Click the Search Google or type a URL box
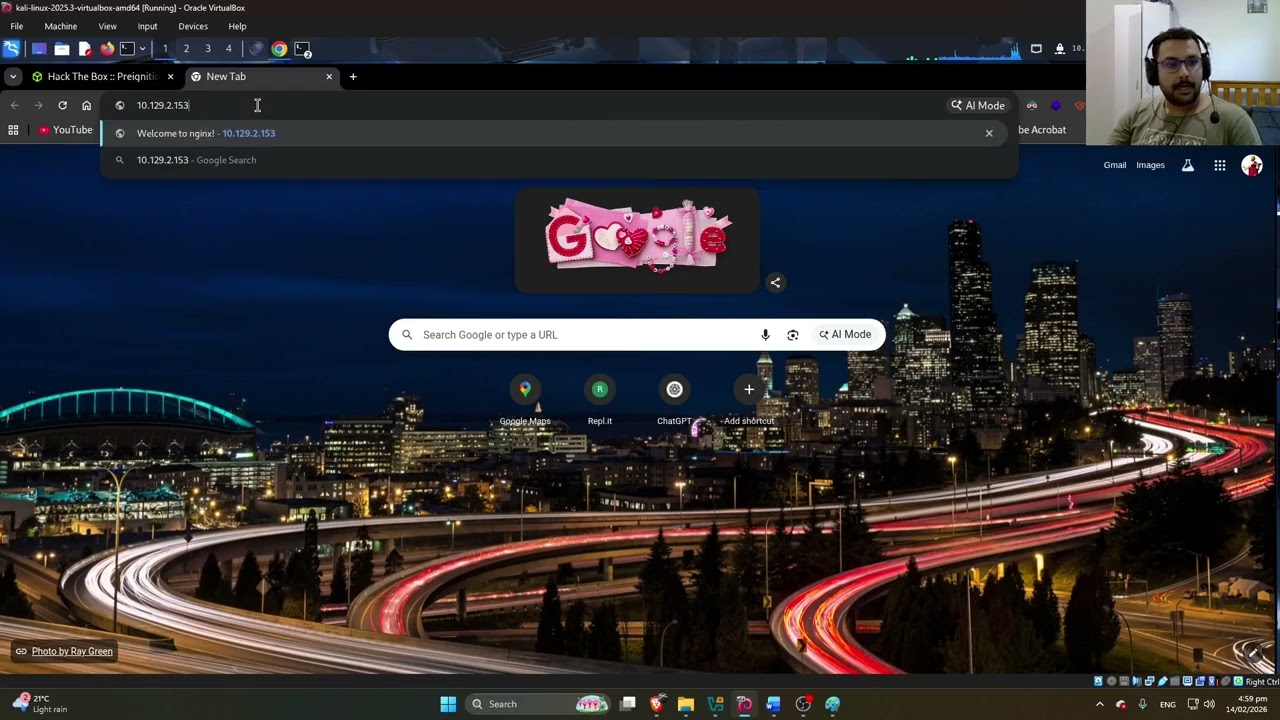The image size is (1280, 720). tap(637, 335)
